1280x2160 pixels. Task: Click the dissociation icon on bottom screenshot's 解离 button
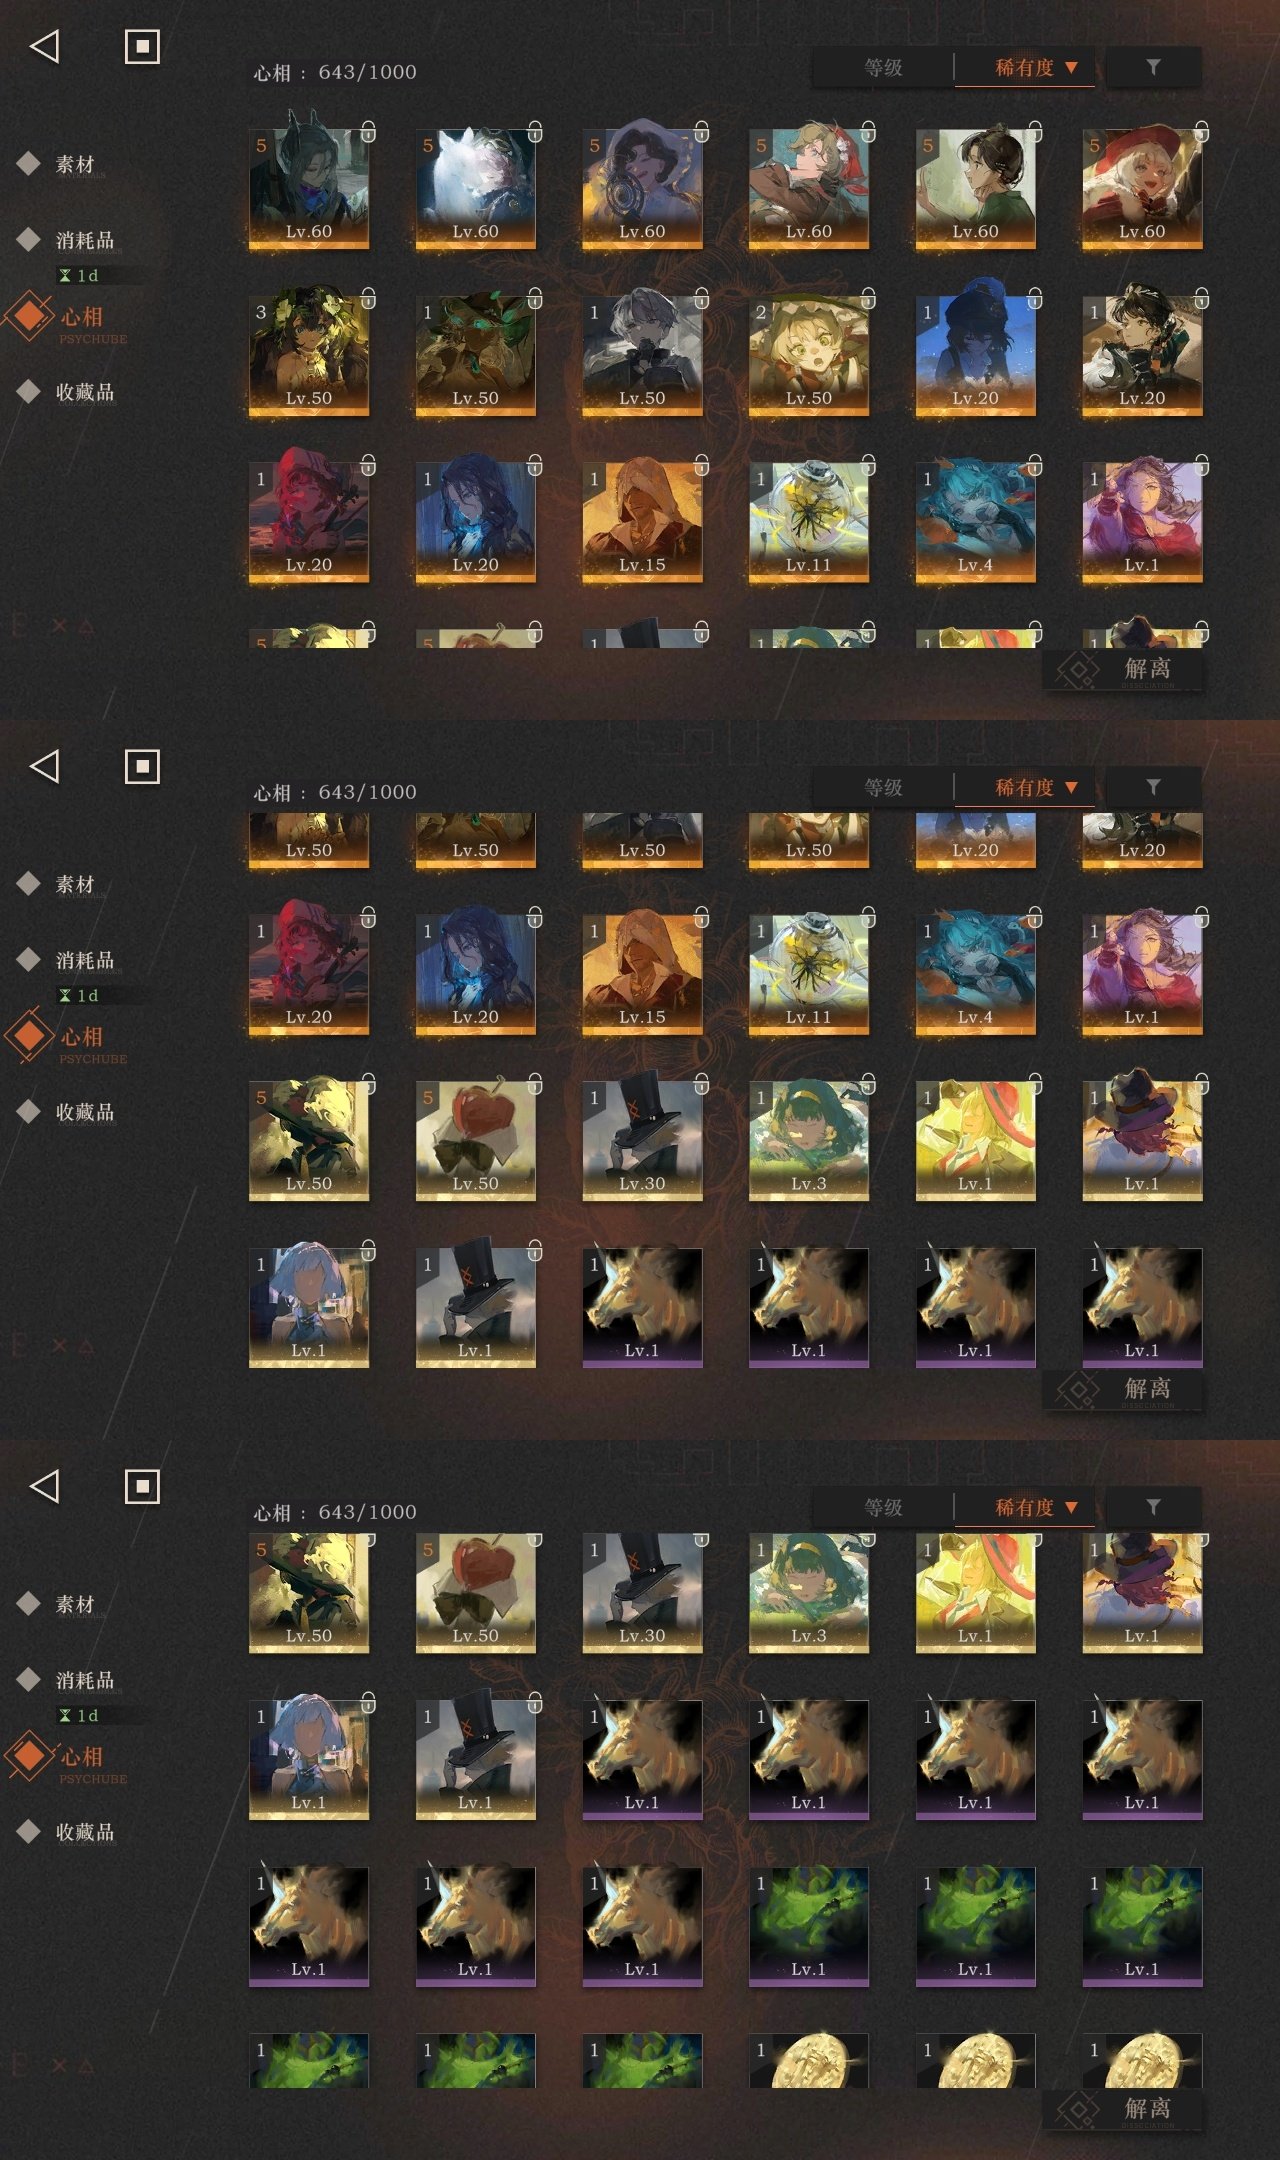pyautogui.click(x=1078, y=2110)
